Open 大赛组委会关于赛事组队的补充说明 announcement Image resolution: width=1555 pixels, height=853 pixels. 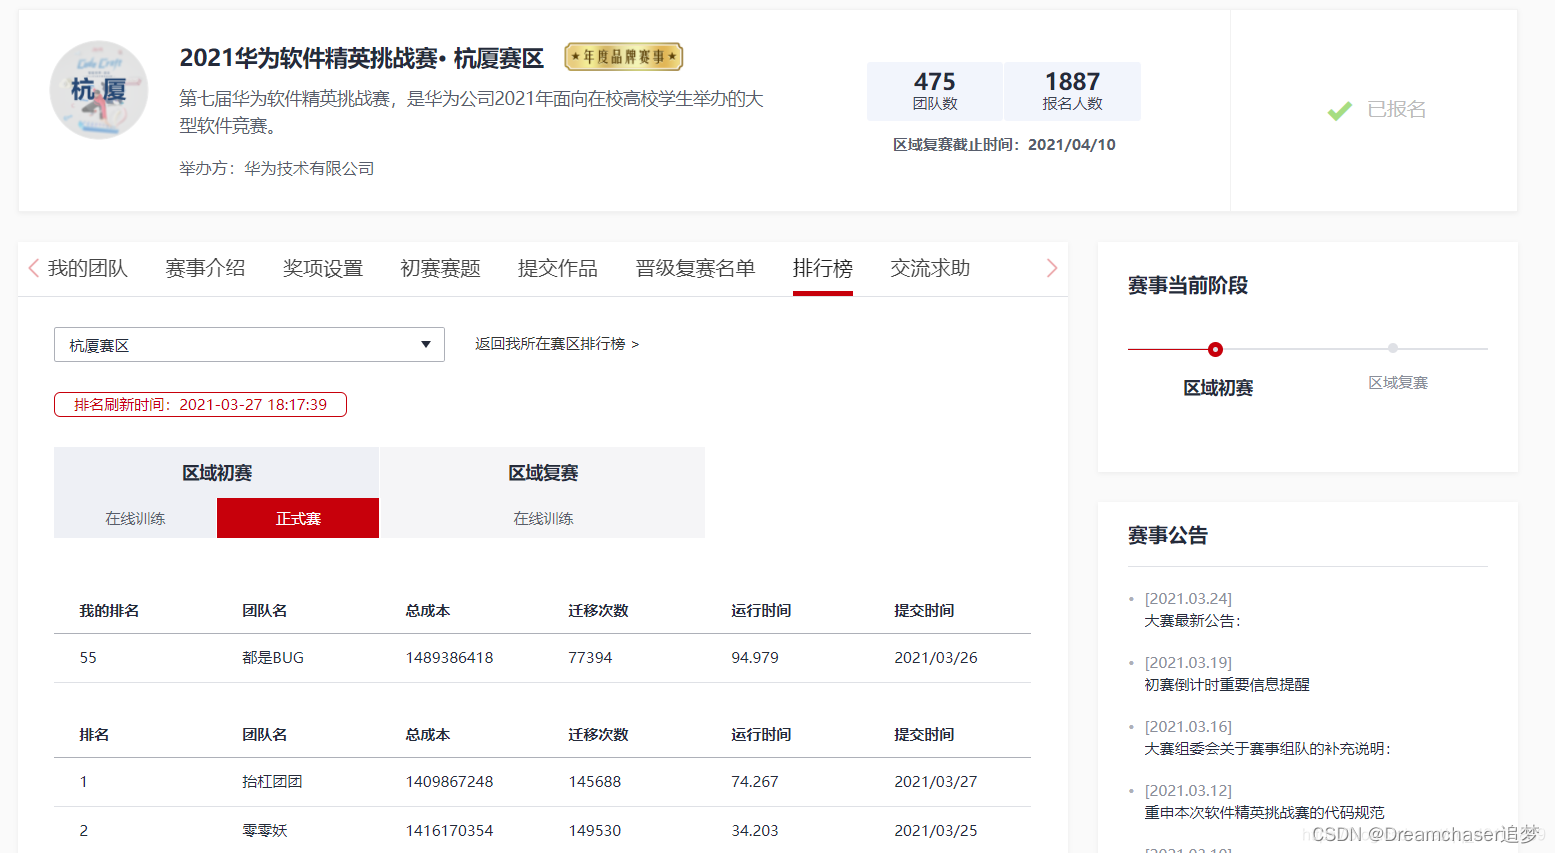tap(1268, 749)
